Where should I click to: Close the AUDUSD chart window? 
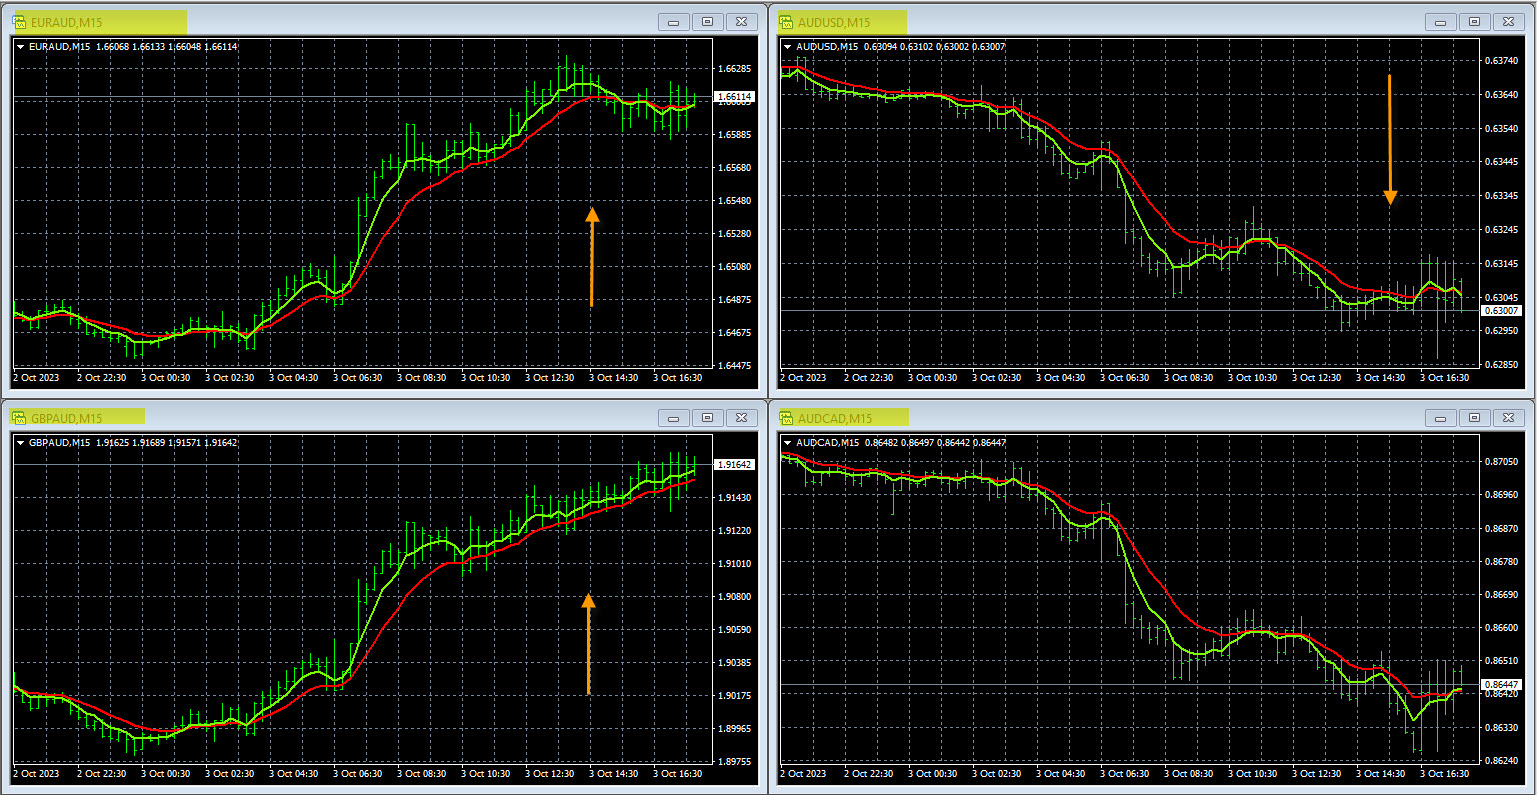[x=1507, y=22]
